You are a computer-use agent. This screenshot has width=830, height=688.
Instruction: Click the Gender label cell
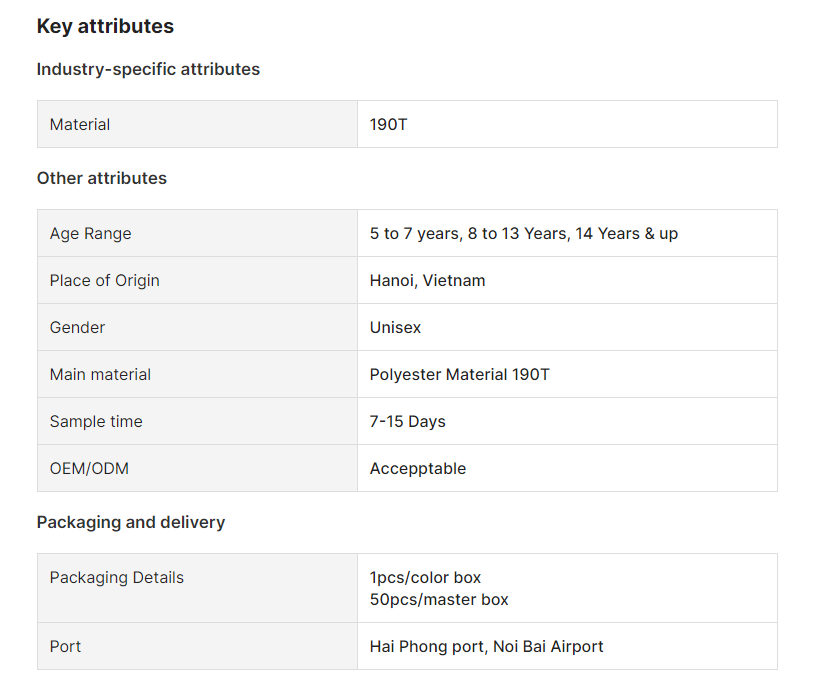[77, 328]
